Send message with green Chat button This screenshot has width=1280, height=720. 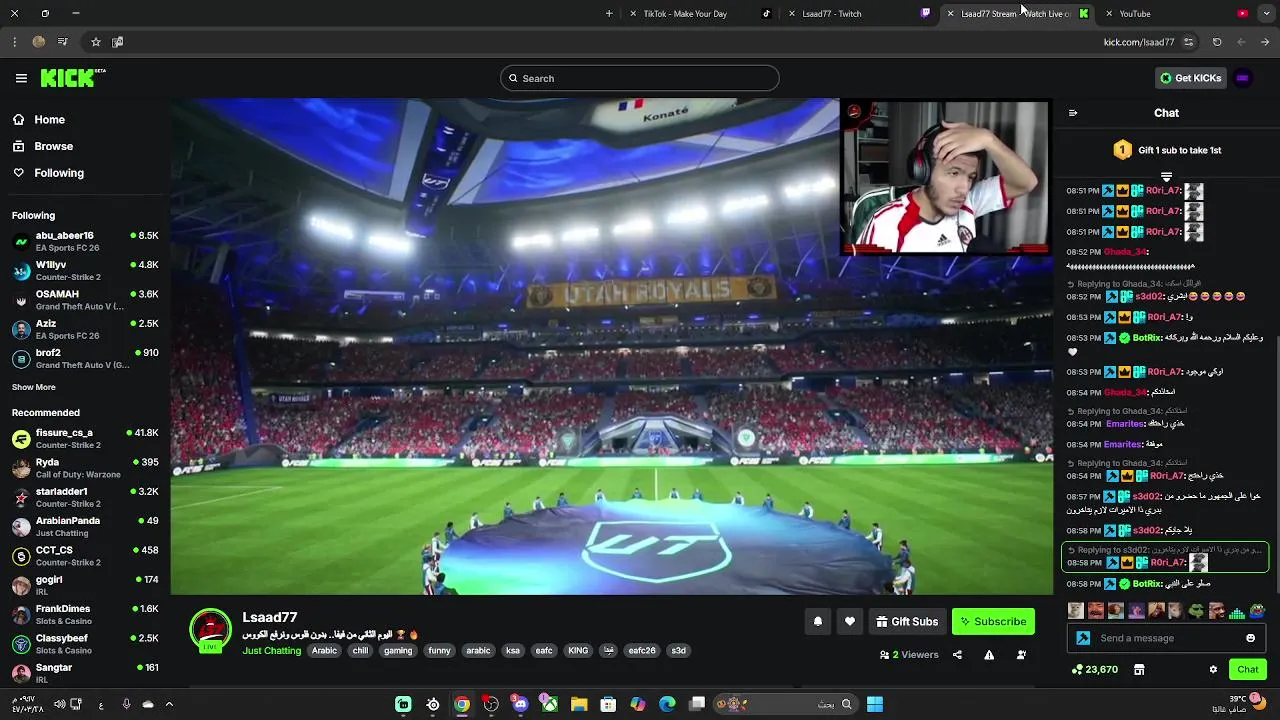[1247, 669]
